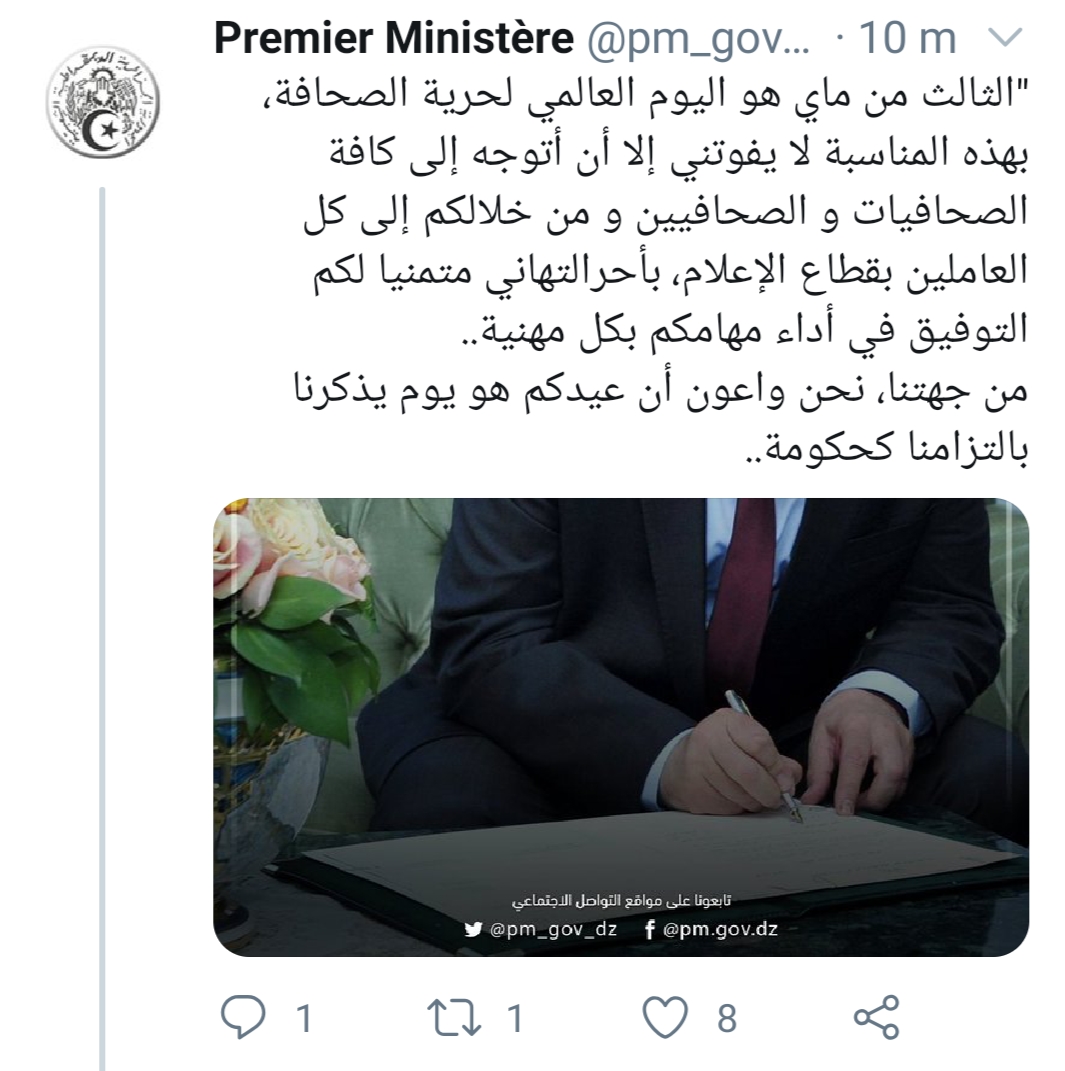Click the Facebook logo in the image

point(650,929)
